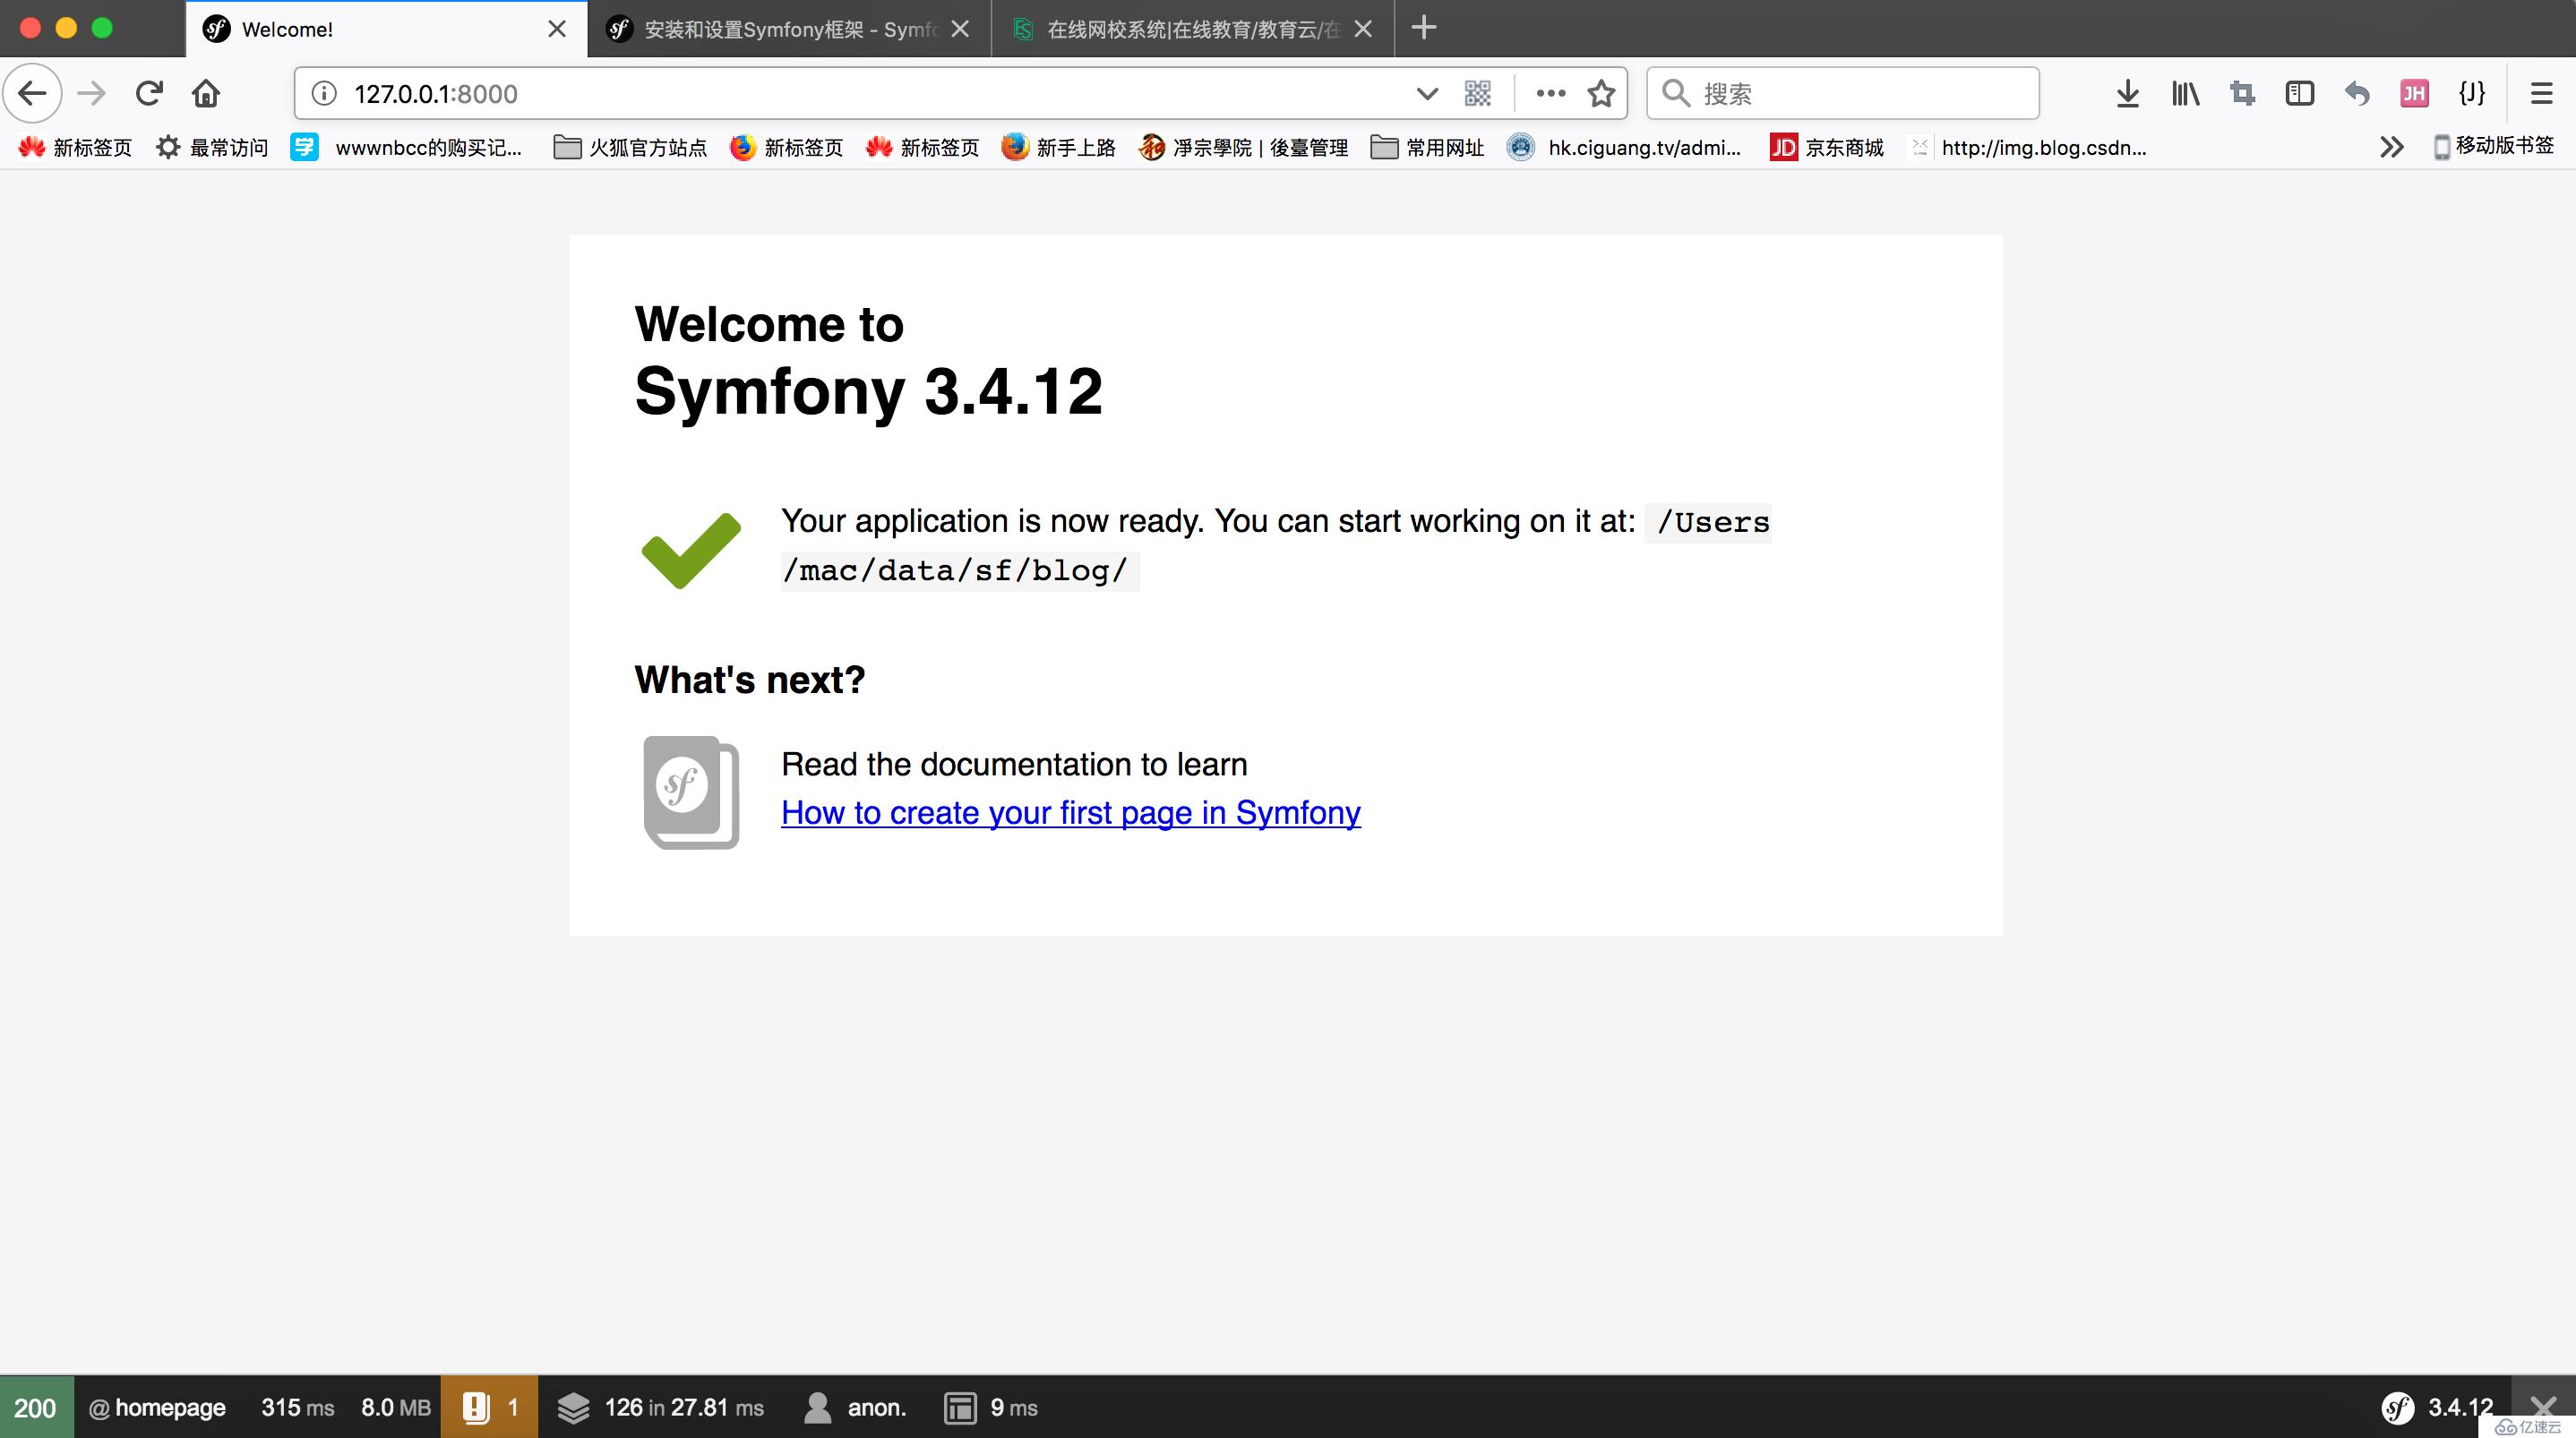Open http://img.blog.csdn bookmark
This screenshot has height=1438, width=2576.
tap(2027, 147)
